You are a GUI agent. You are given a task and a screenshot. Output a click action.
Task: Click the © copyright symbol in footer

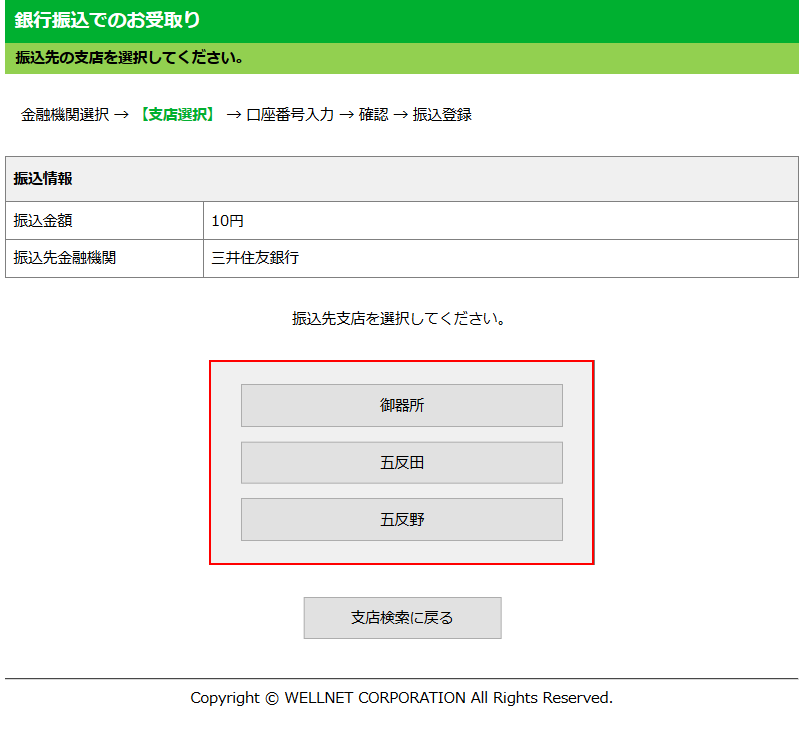[272, 698]
